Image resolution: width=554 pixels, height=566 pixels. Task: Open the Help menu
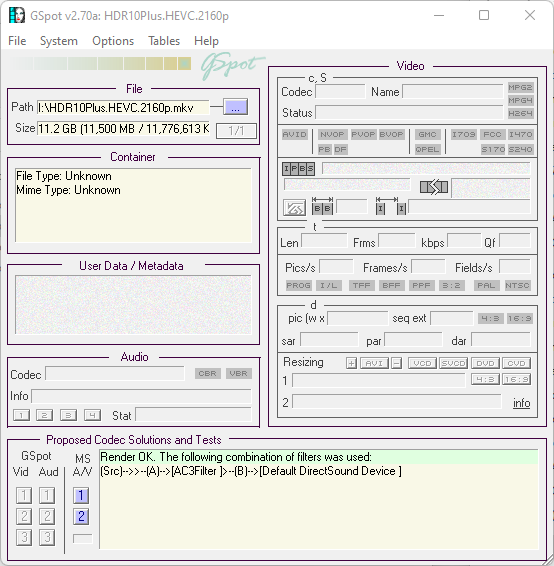(x=206, y=41)
